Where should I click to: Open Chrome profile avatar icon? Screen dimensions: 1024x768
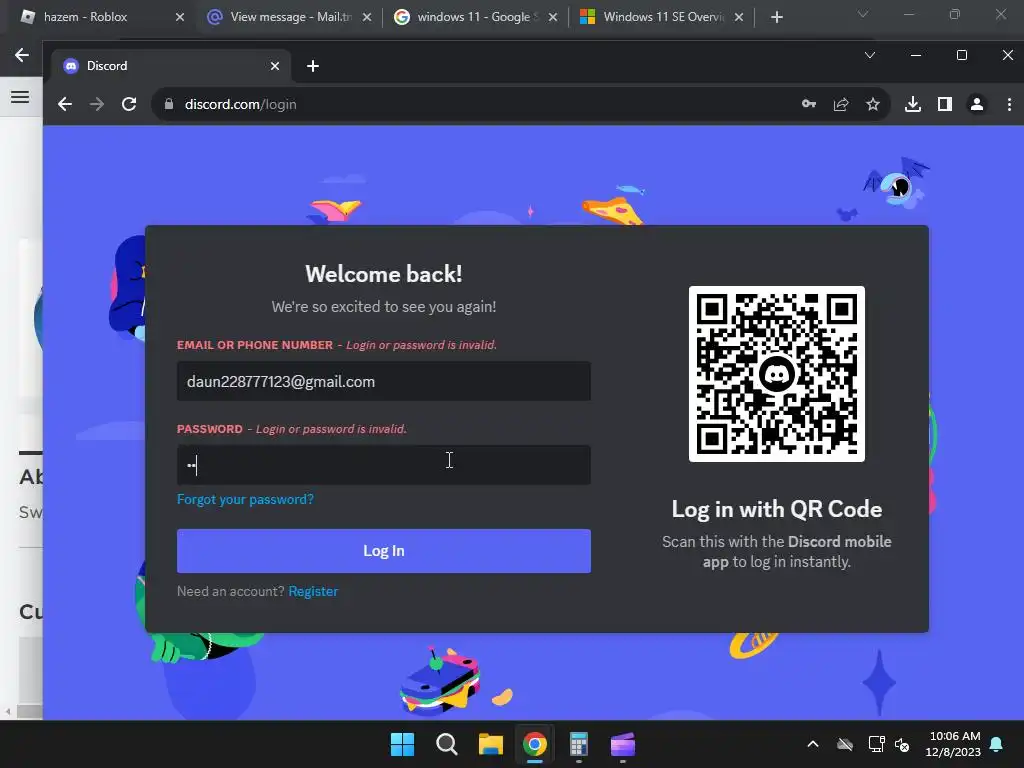coord(977,104)
